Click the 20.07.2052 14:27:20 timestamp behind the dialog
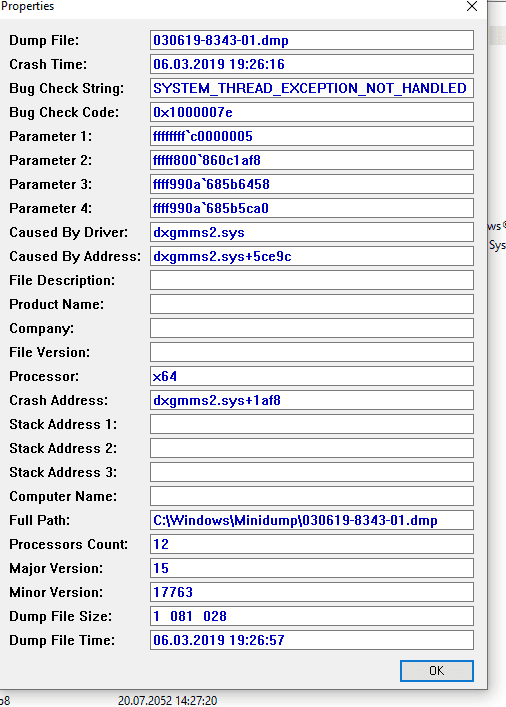 click(167, 700)
